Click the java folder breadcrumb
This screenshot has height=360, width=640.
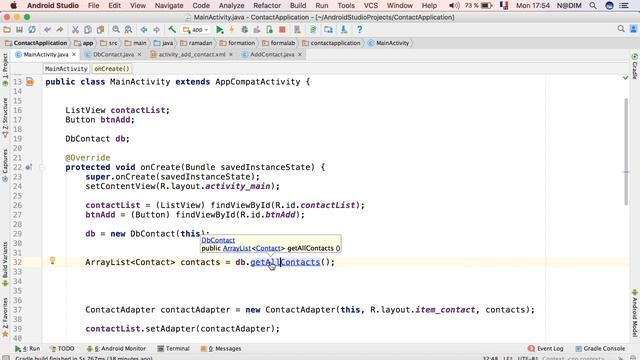point(163,43)
